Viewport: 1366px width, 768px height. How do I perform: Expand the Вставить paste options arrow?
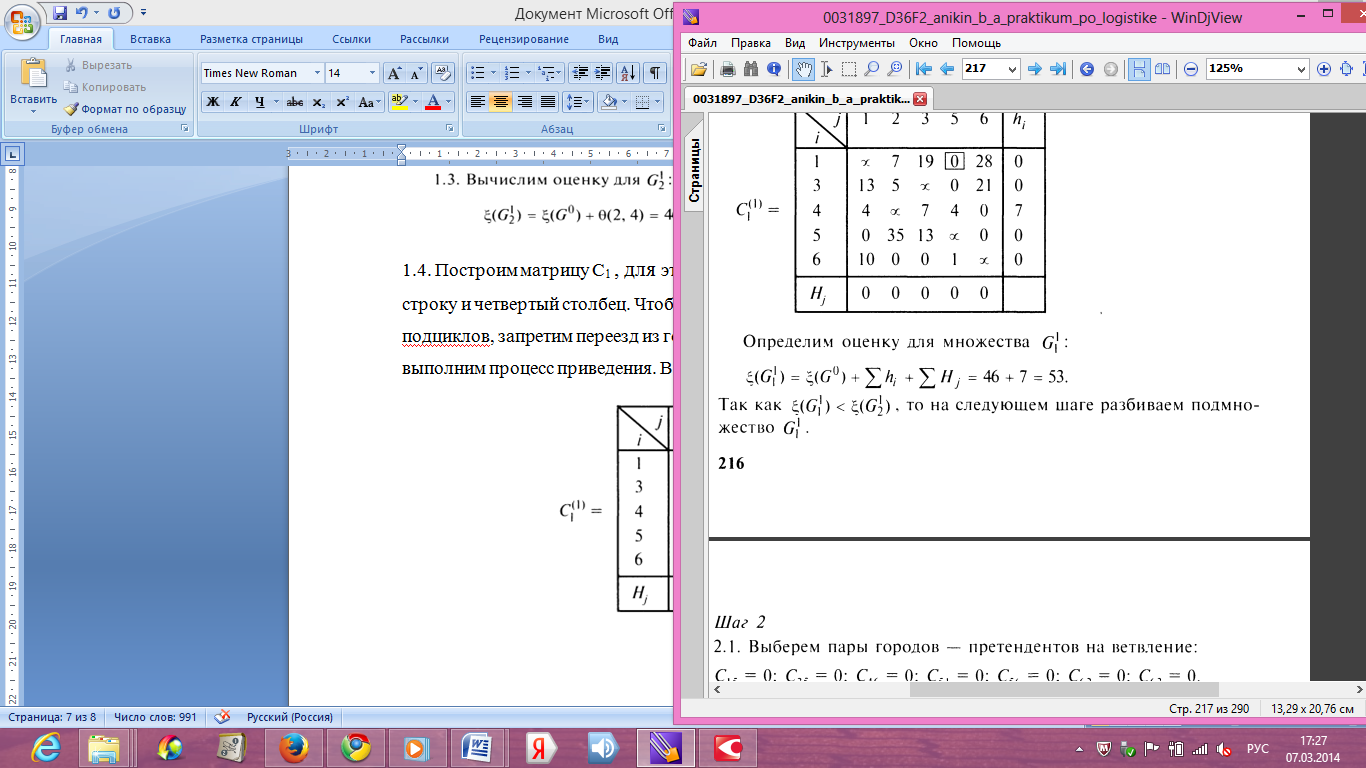(34, 112)
